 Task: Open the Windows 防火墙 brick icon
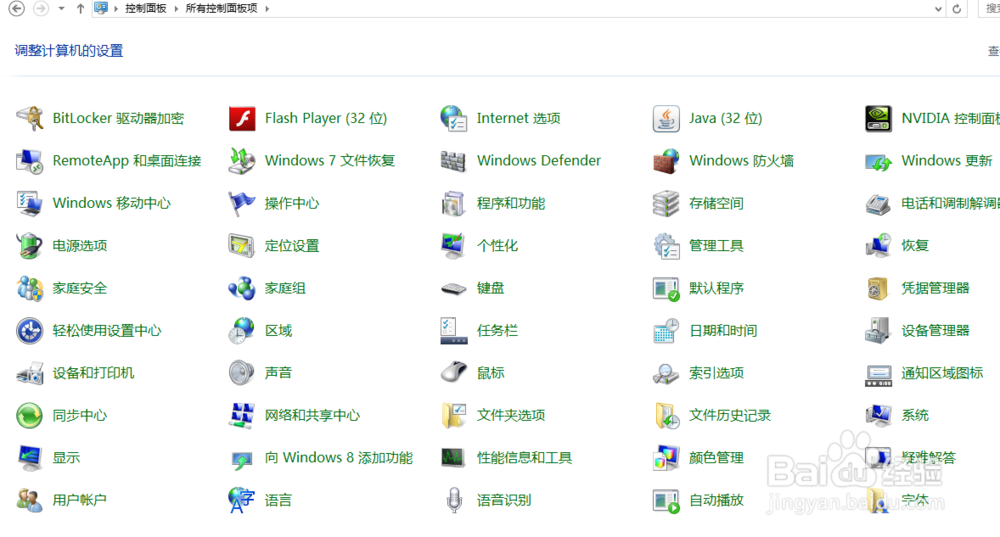[666, 161]
